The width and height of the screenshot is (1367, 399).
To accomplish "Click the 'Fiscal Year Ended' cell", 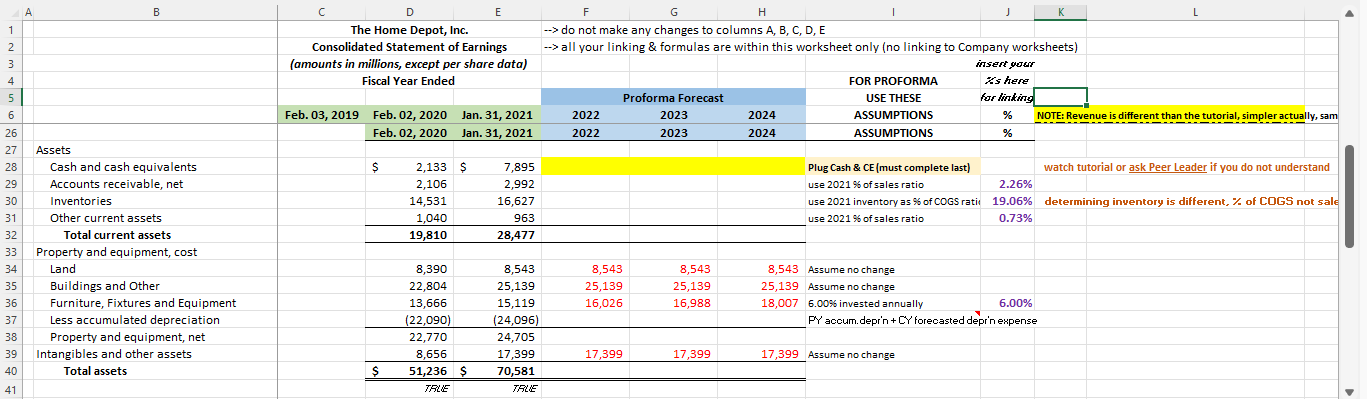I will pyautogui.click(x=408, y=81).
